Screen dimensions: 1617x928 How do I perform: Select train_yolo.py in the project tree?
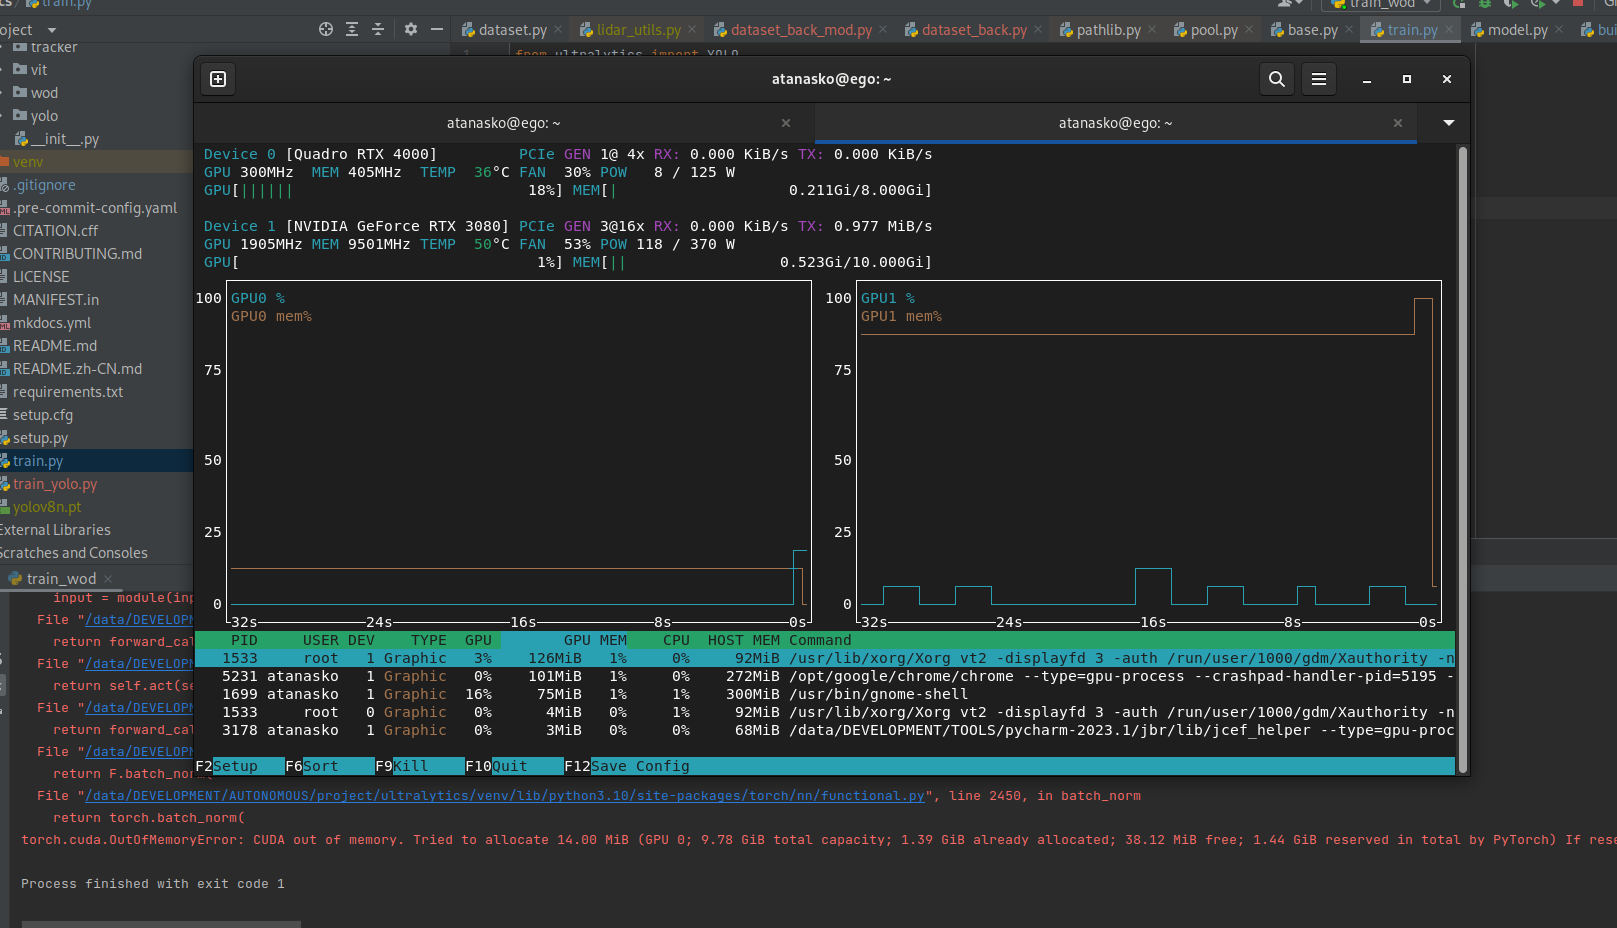[x=55, y=484]
